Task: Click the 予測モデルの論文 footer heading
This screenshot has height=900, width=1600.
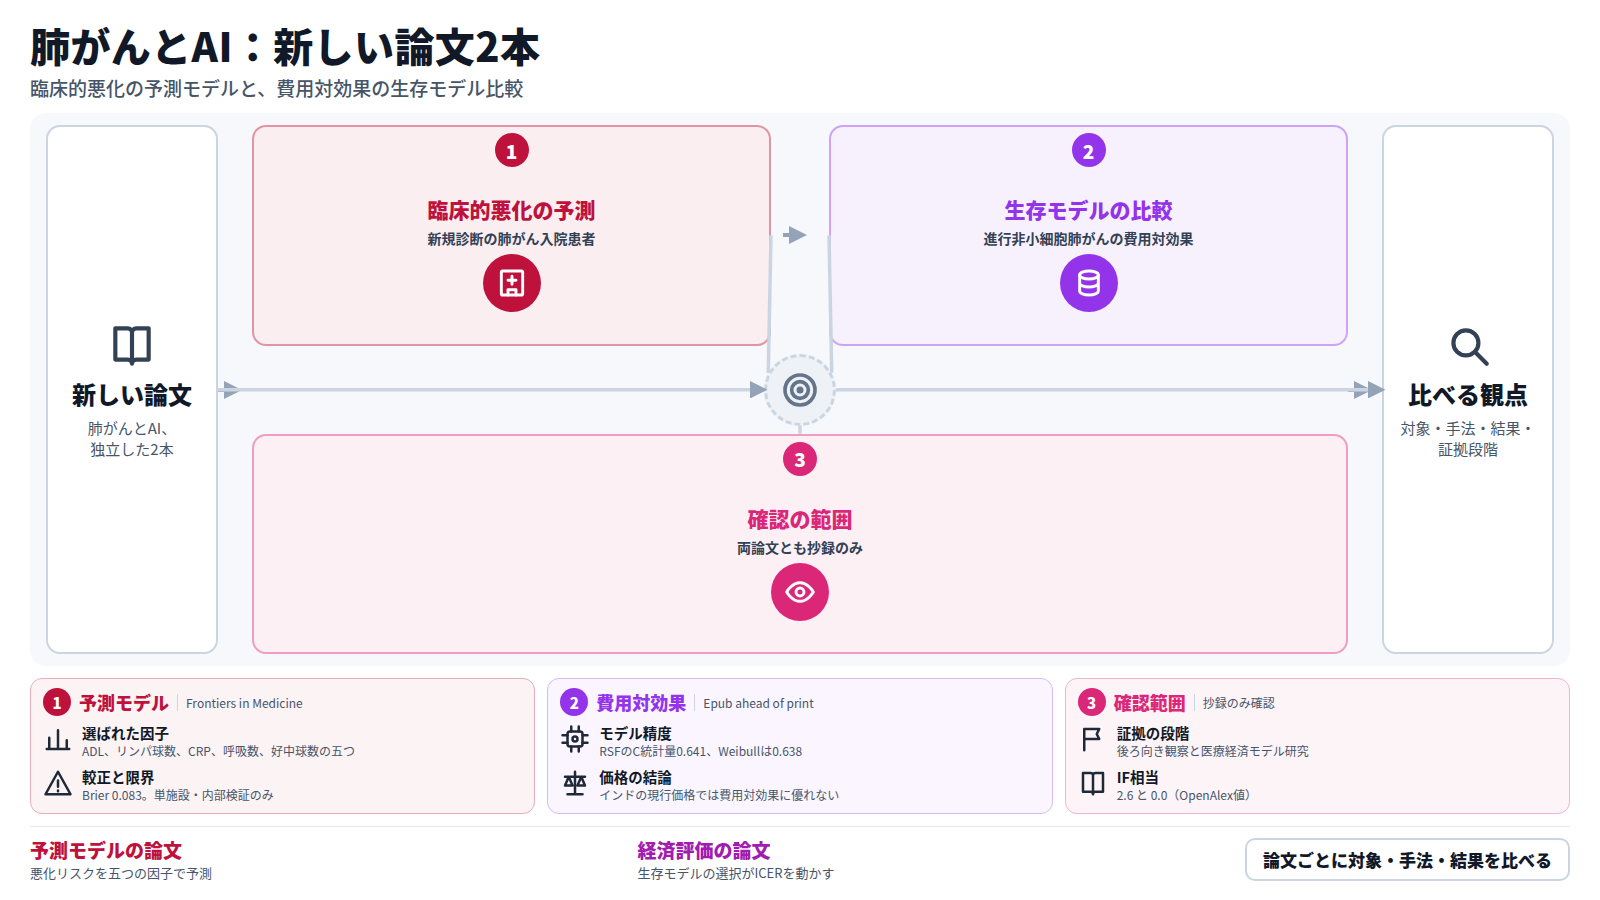Action: 106,851
